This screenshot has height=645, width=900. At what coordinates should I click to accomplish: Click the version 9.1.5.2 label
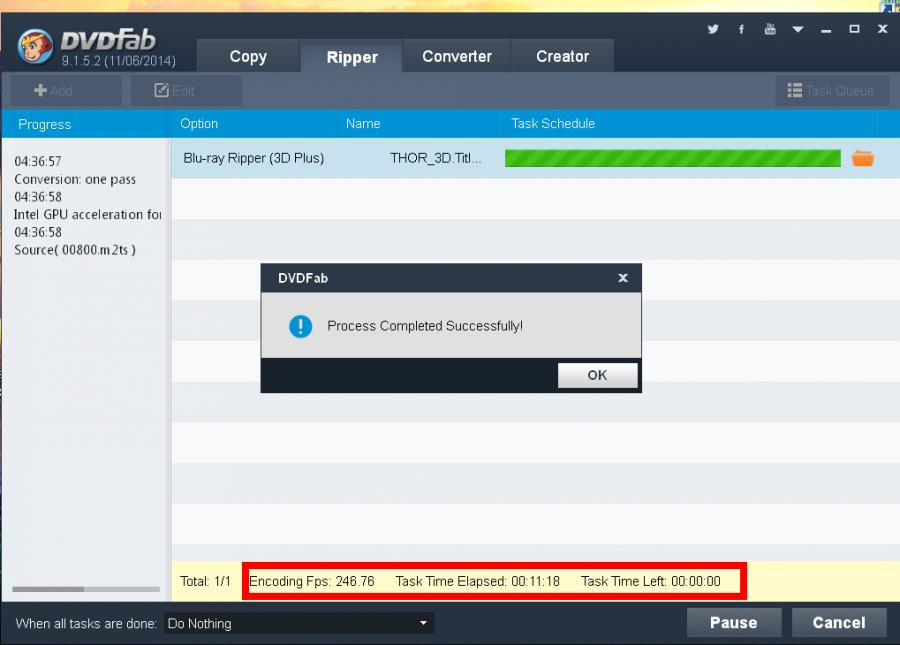coord(119,61)
